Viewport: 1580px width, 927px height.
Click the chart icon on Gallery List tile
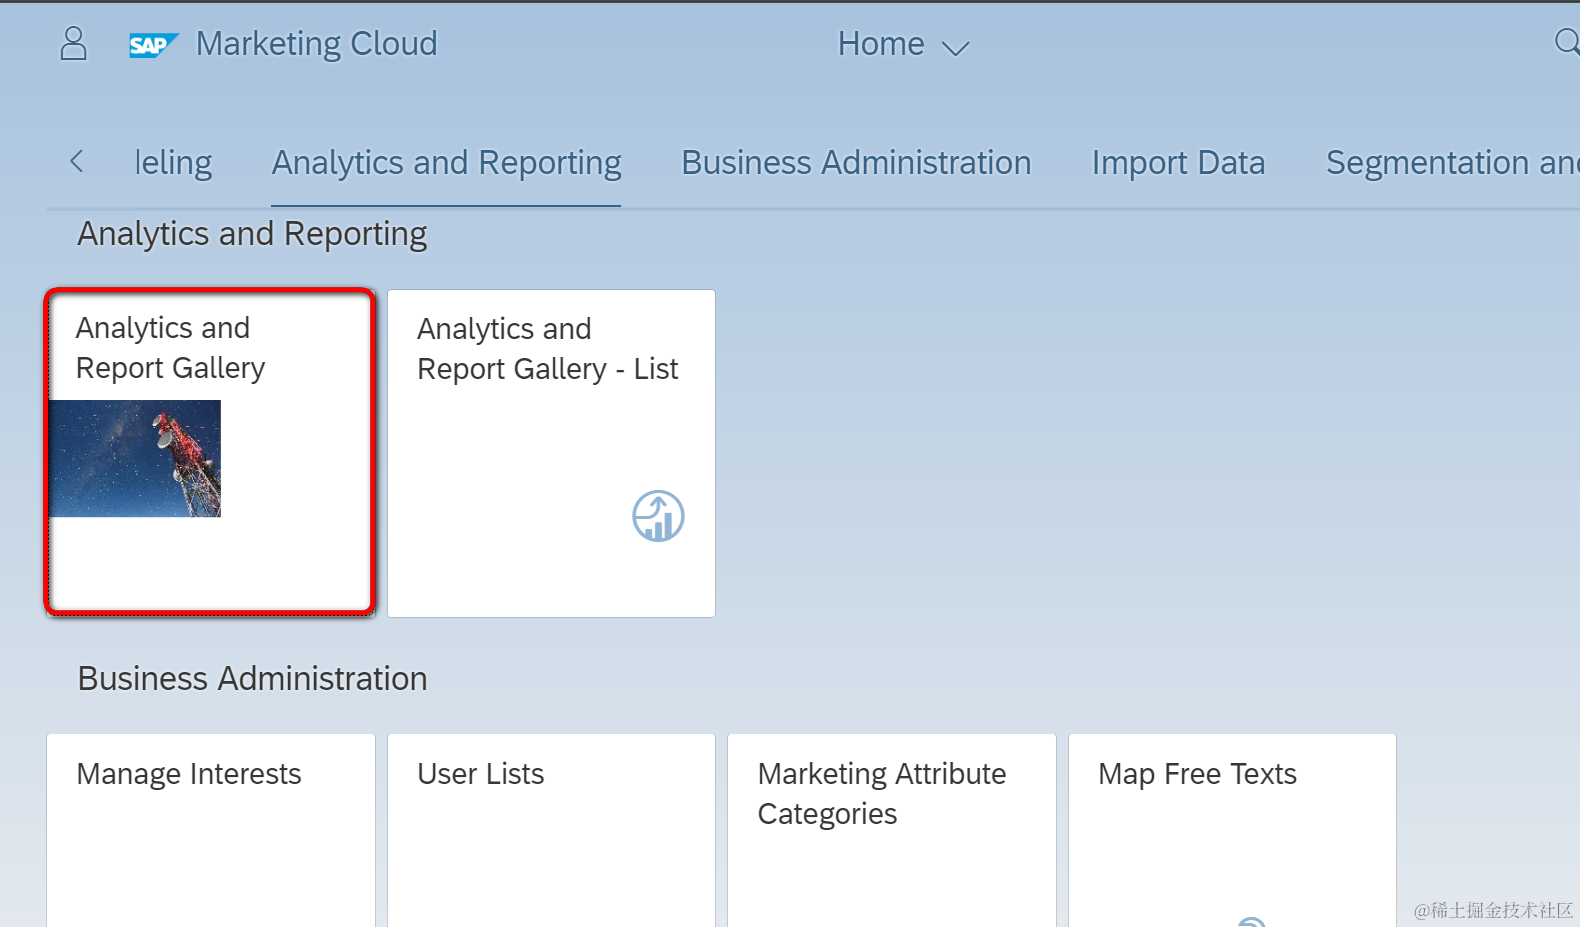pyautogui.click(x=658, y=516)
